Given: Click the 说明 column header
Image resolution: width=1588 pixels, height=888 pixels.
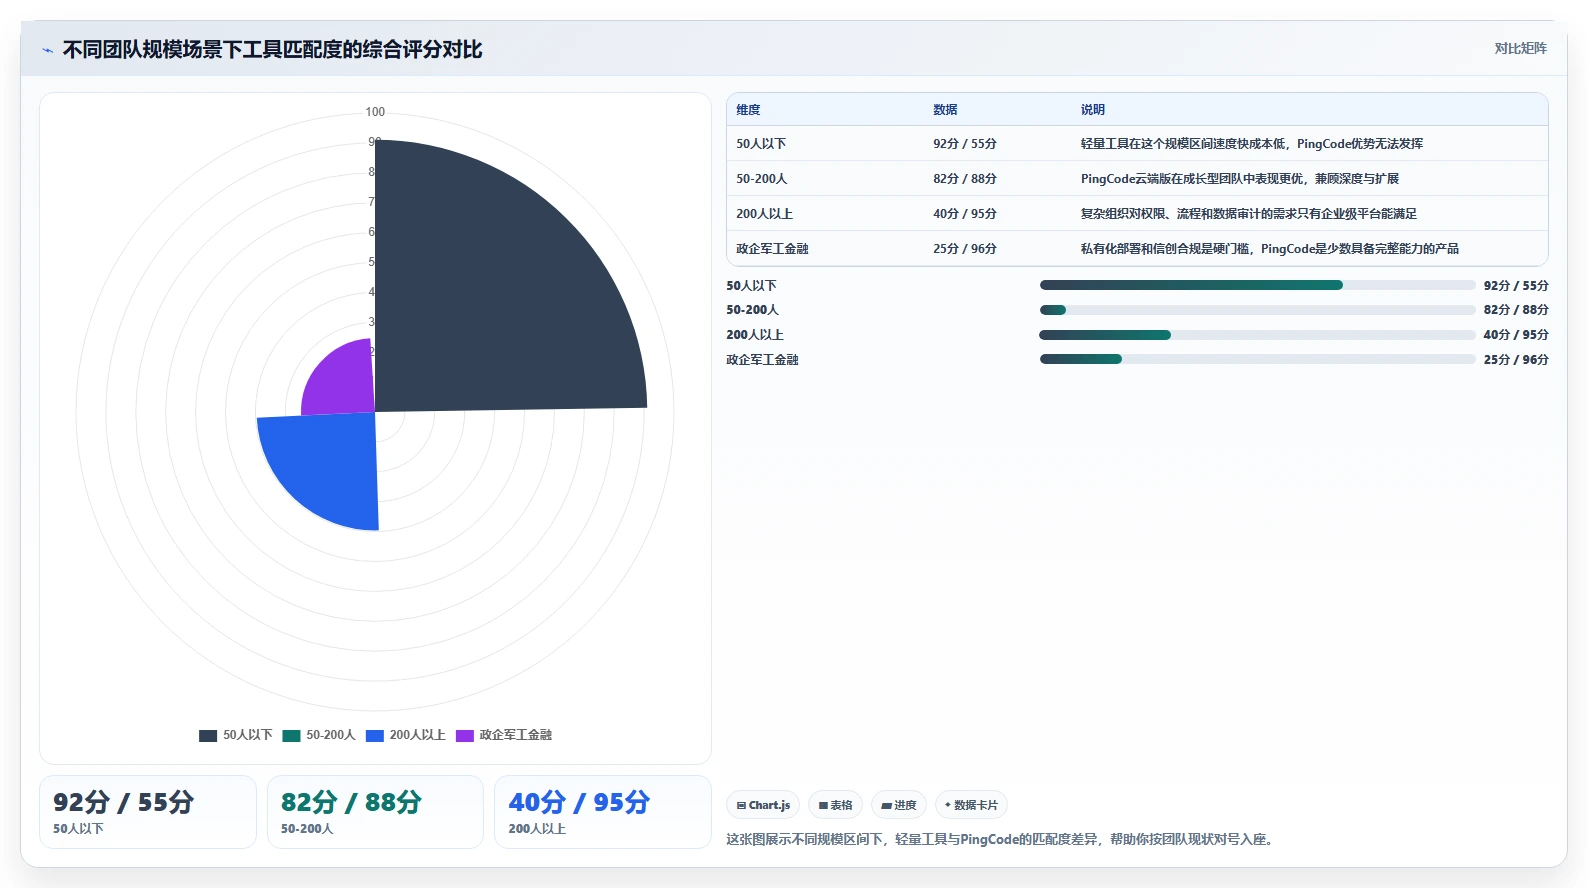Looking at the screenshot, I should pyautogui.click(x=1092, y=110).
